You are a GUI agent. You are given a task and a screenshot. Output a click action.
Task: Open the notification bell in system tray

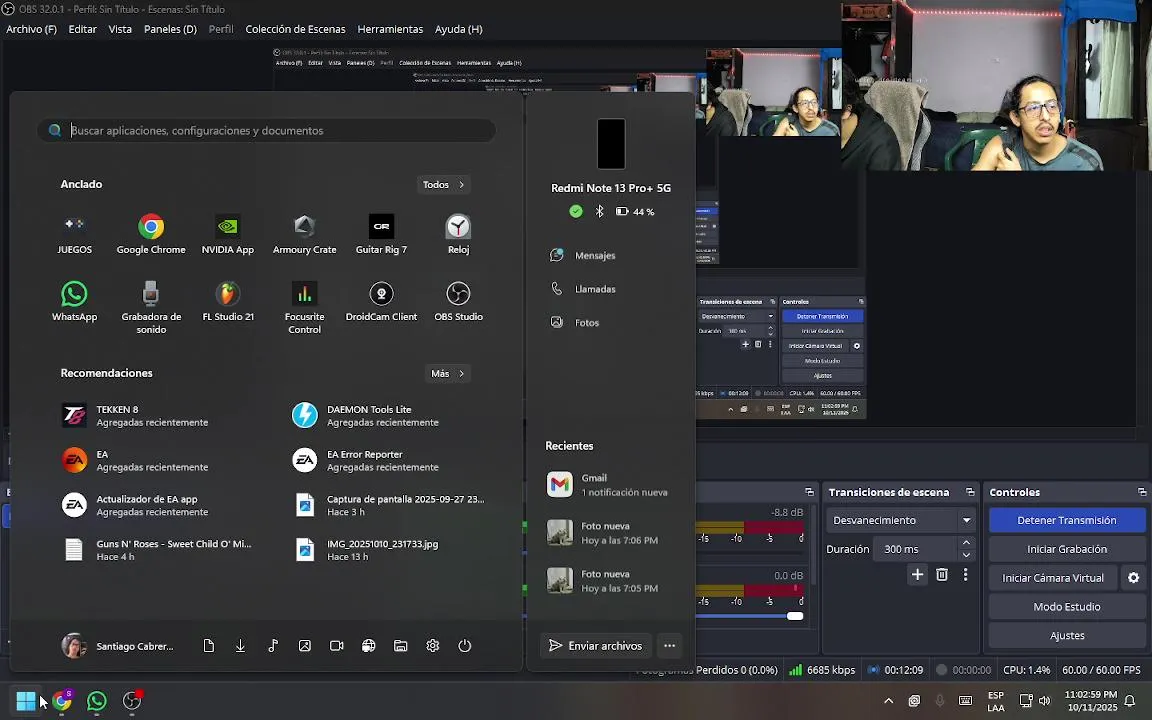[x=1130, y=701]
